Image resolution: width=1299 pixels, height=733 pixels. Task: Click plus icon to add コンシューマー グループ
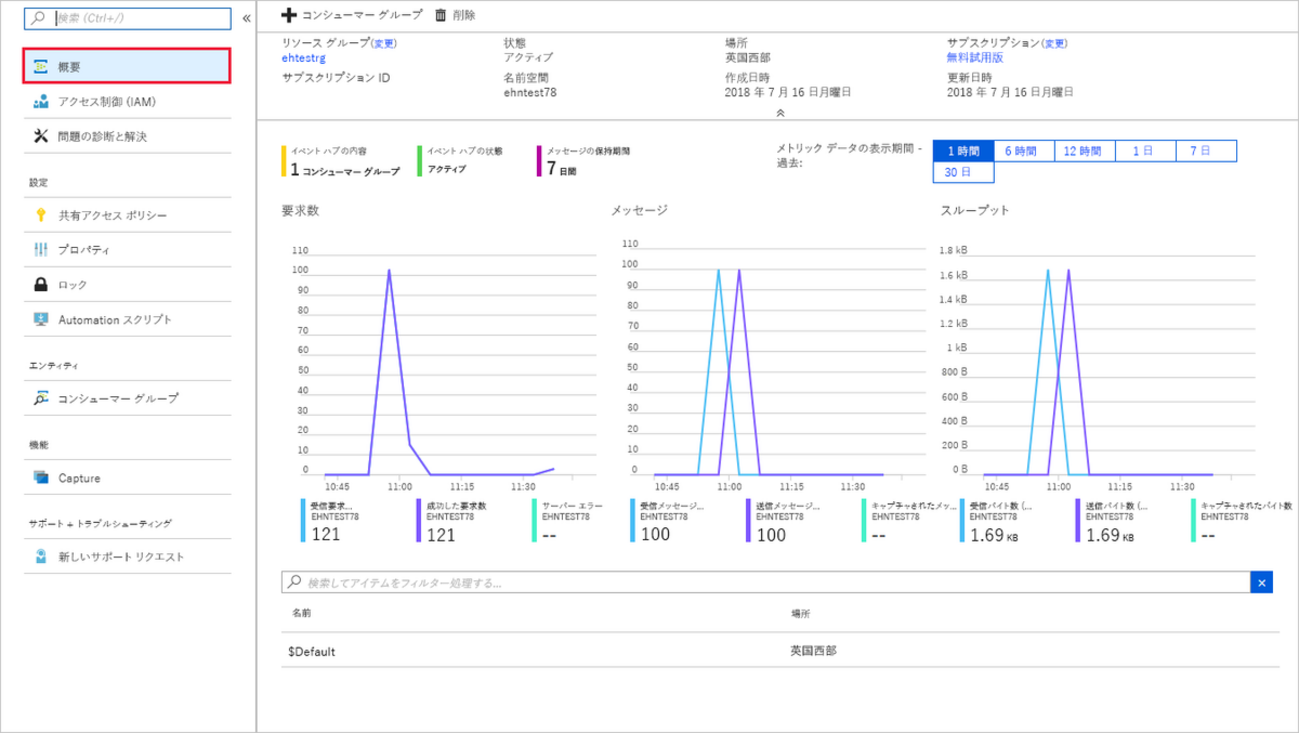pyautogui.click(x=290, y=15)
